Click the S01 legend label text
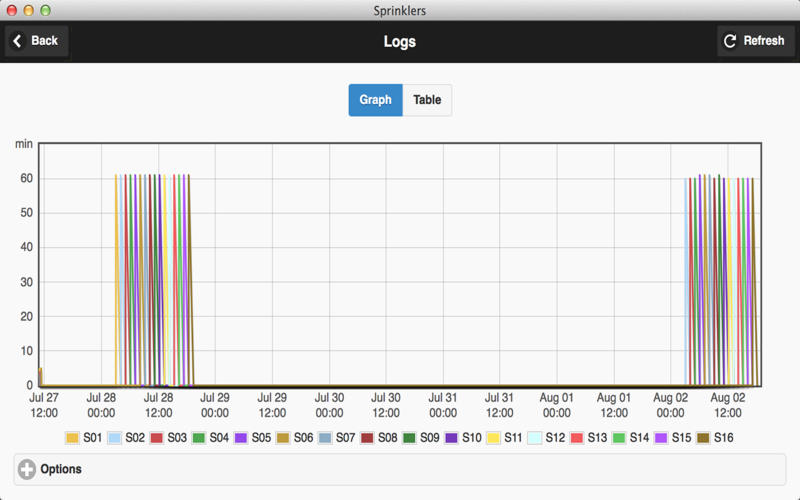Viewport: 800px width, 500px height. tap(93, 438)
